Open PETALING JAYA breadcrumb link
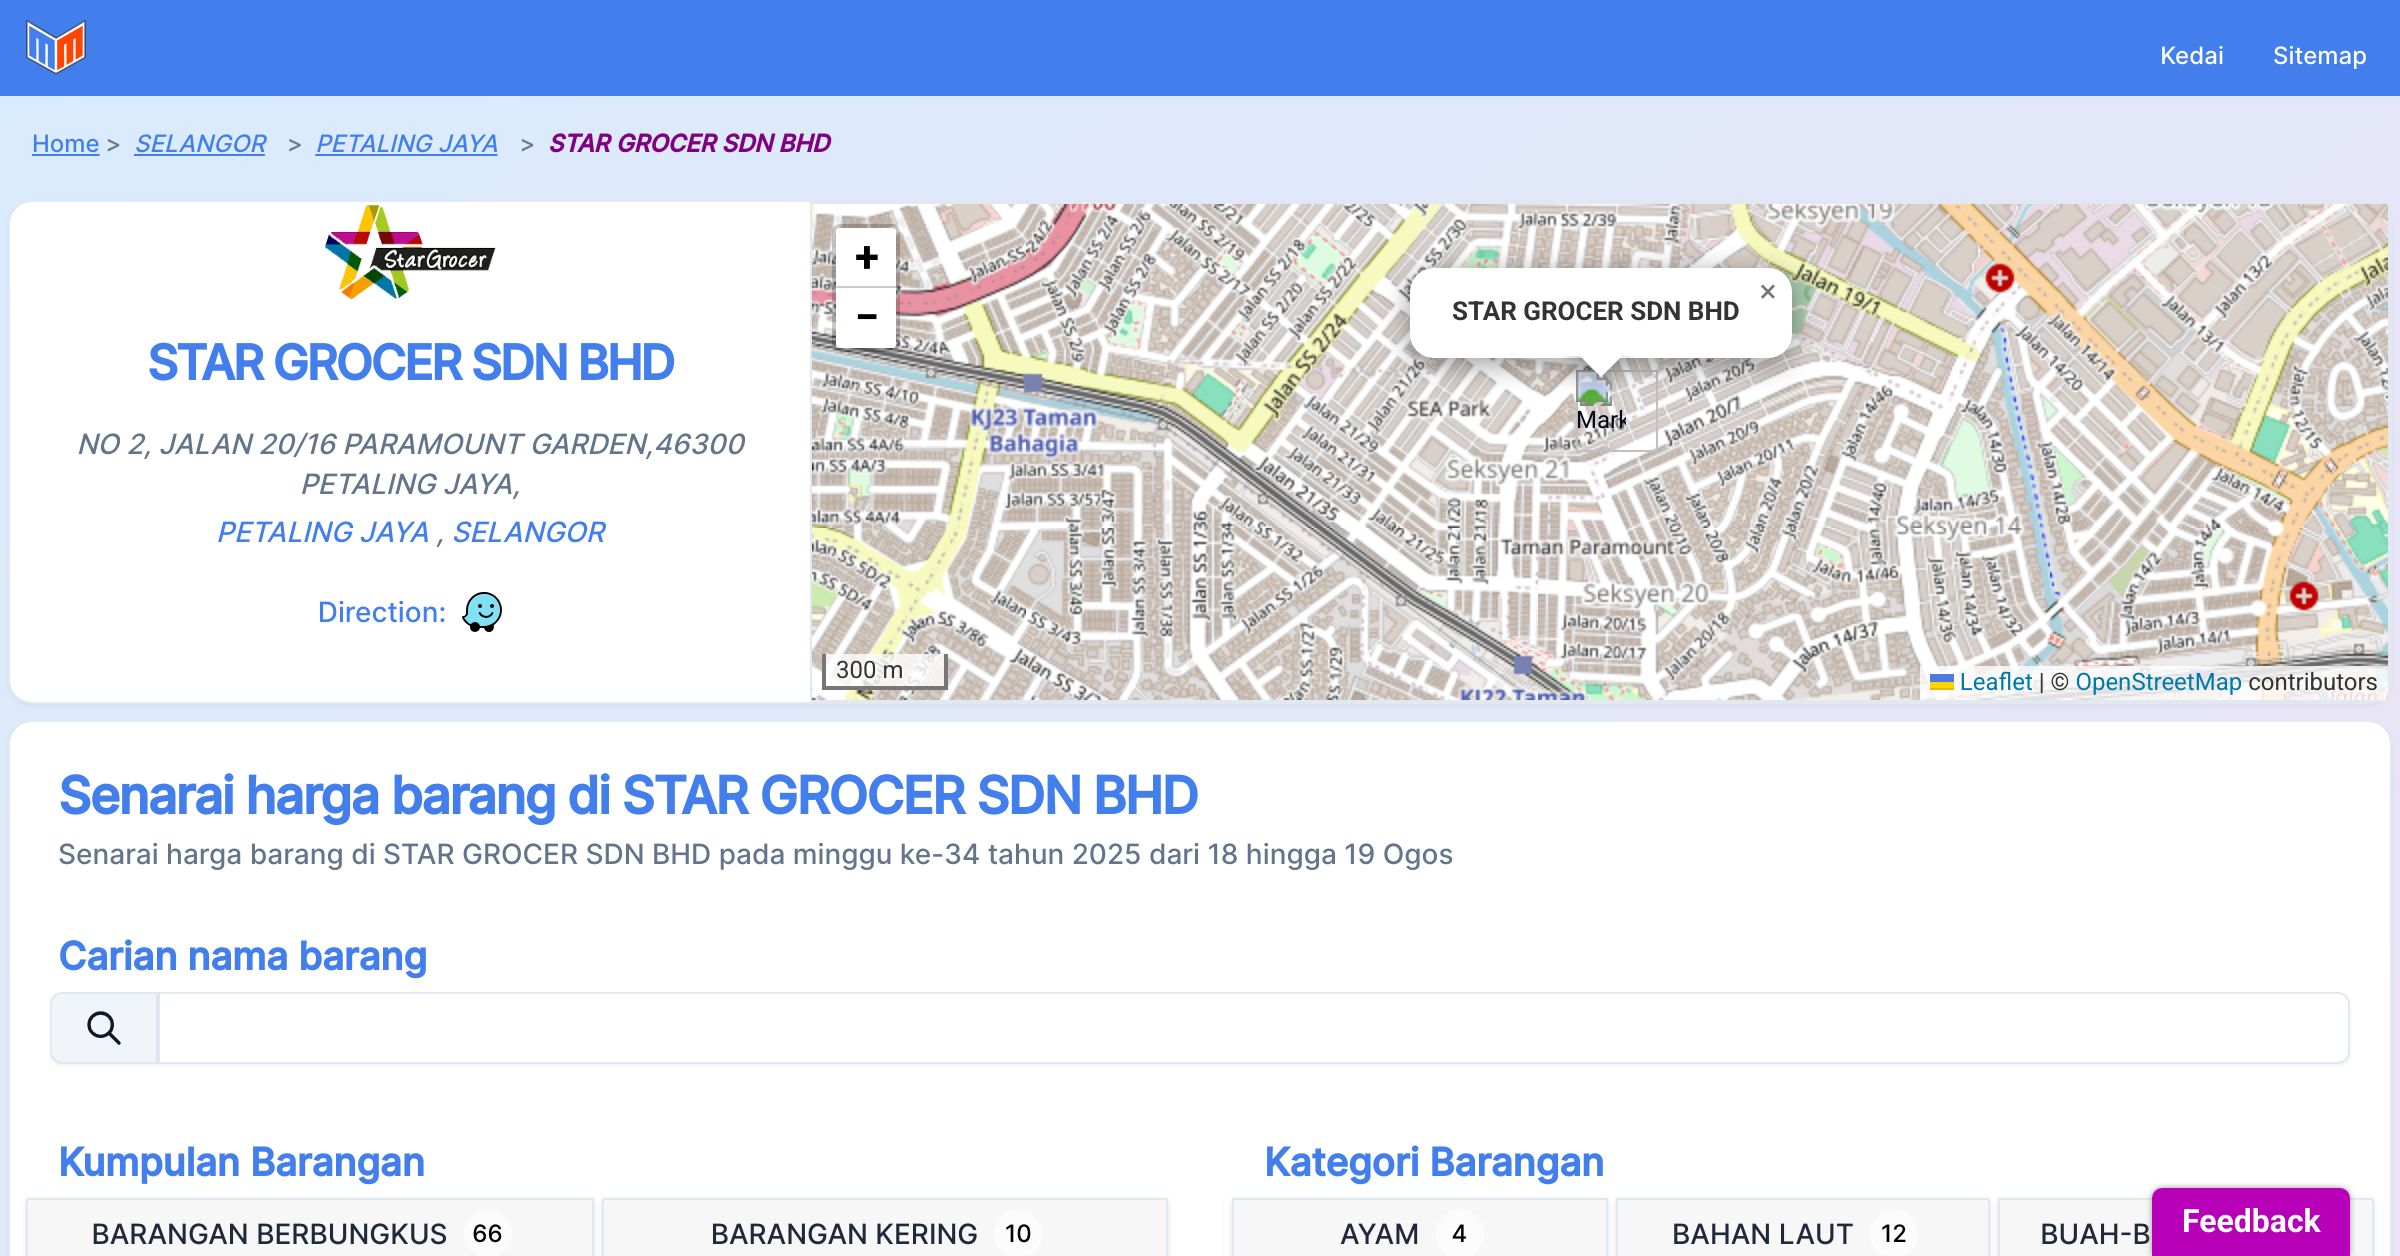 [x=406, y=143]
